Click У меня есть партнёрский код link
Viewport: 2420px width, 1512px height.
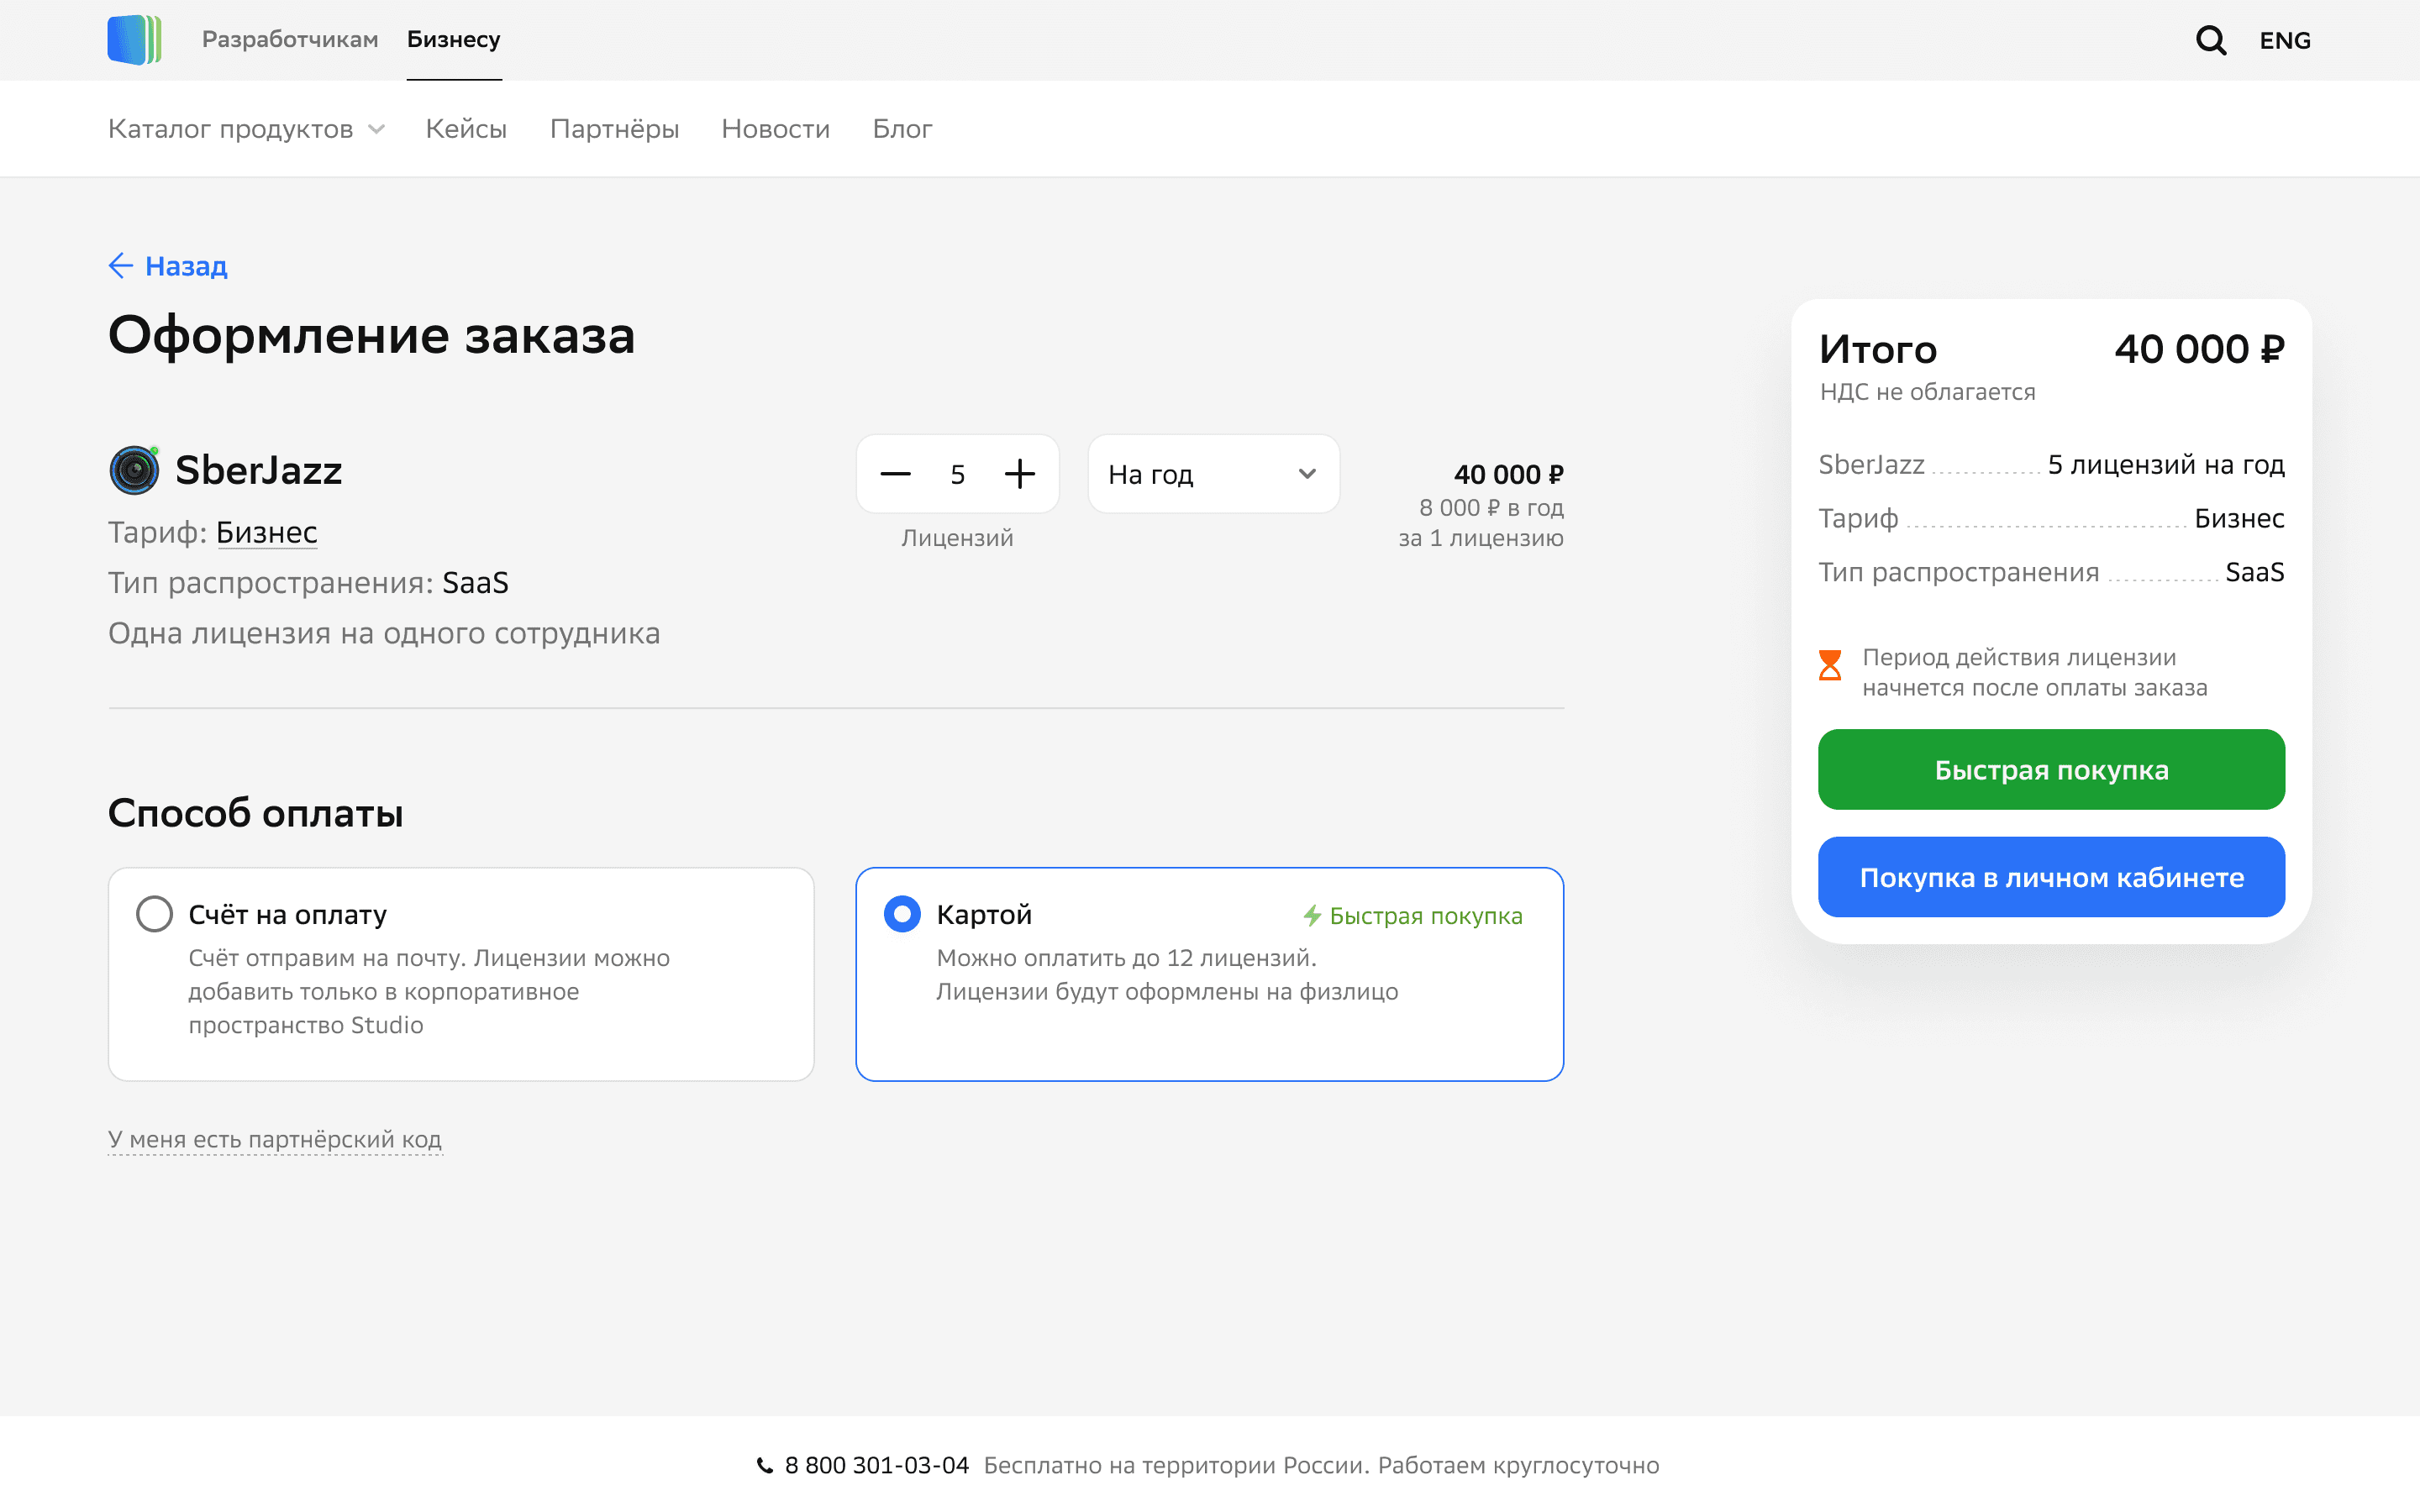[x=274, y=1140]
